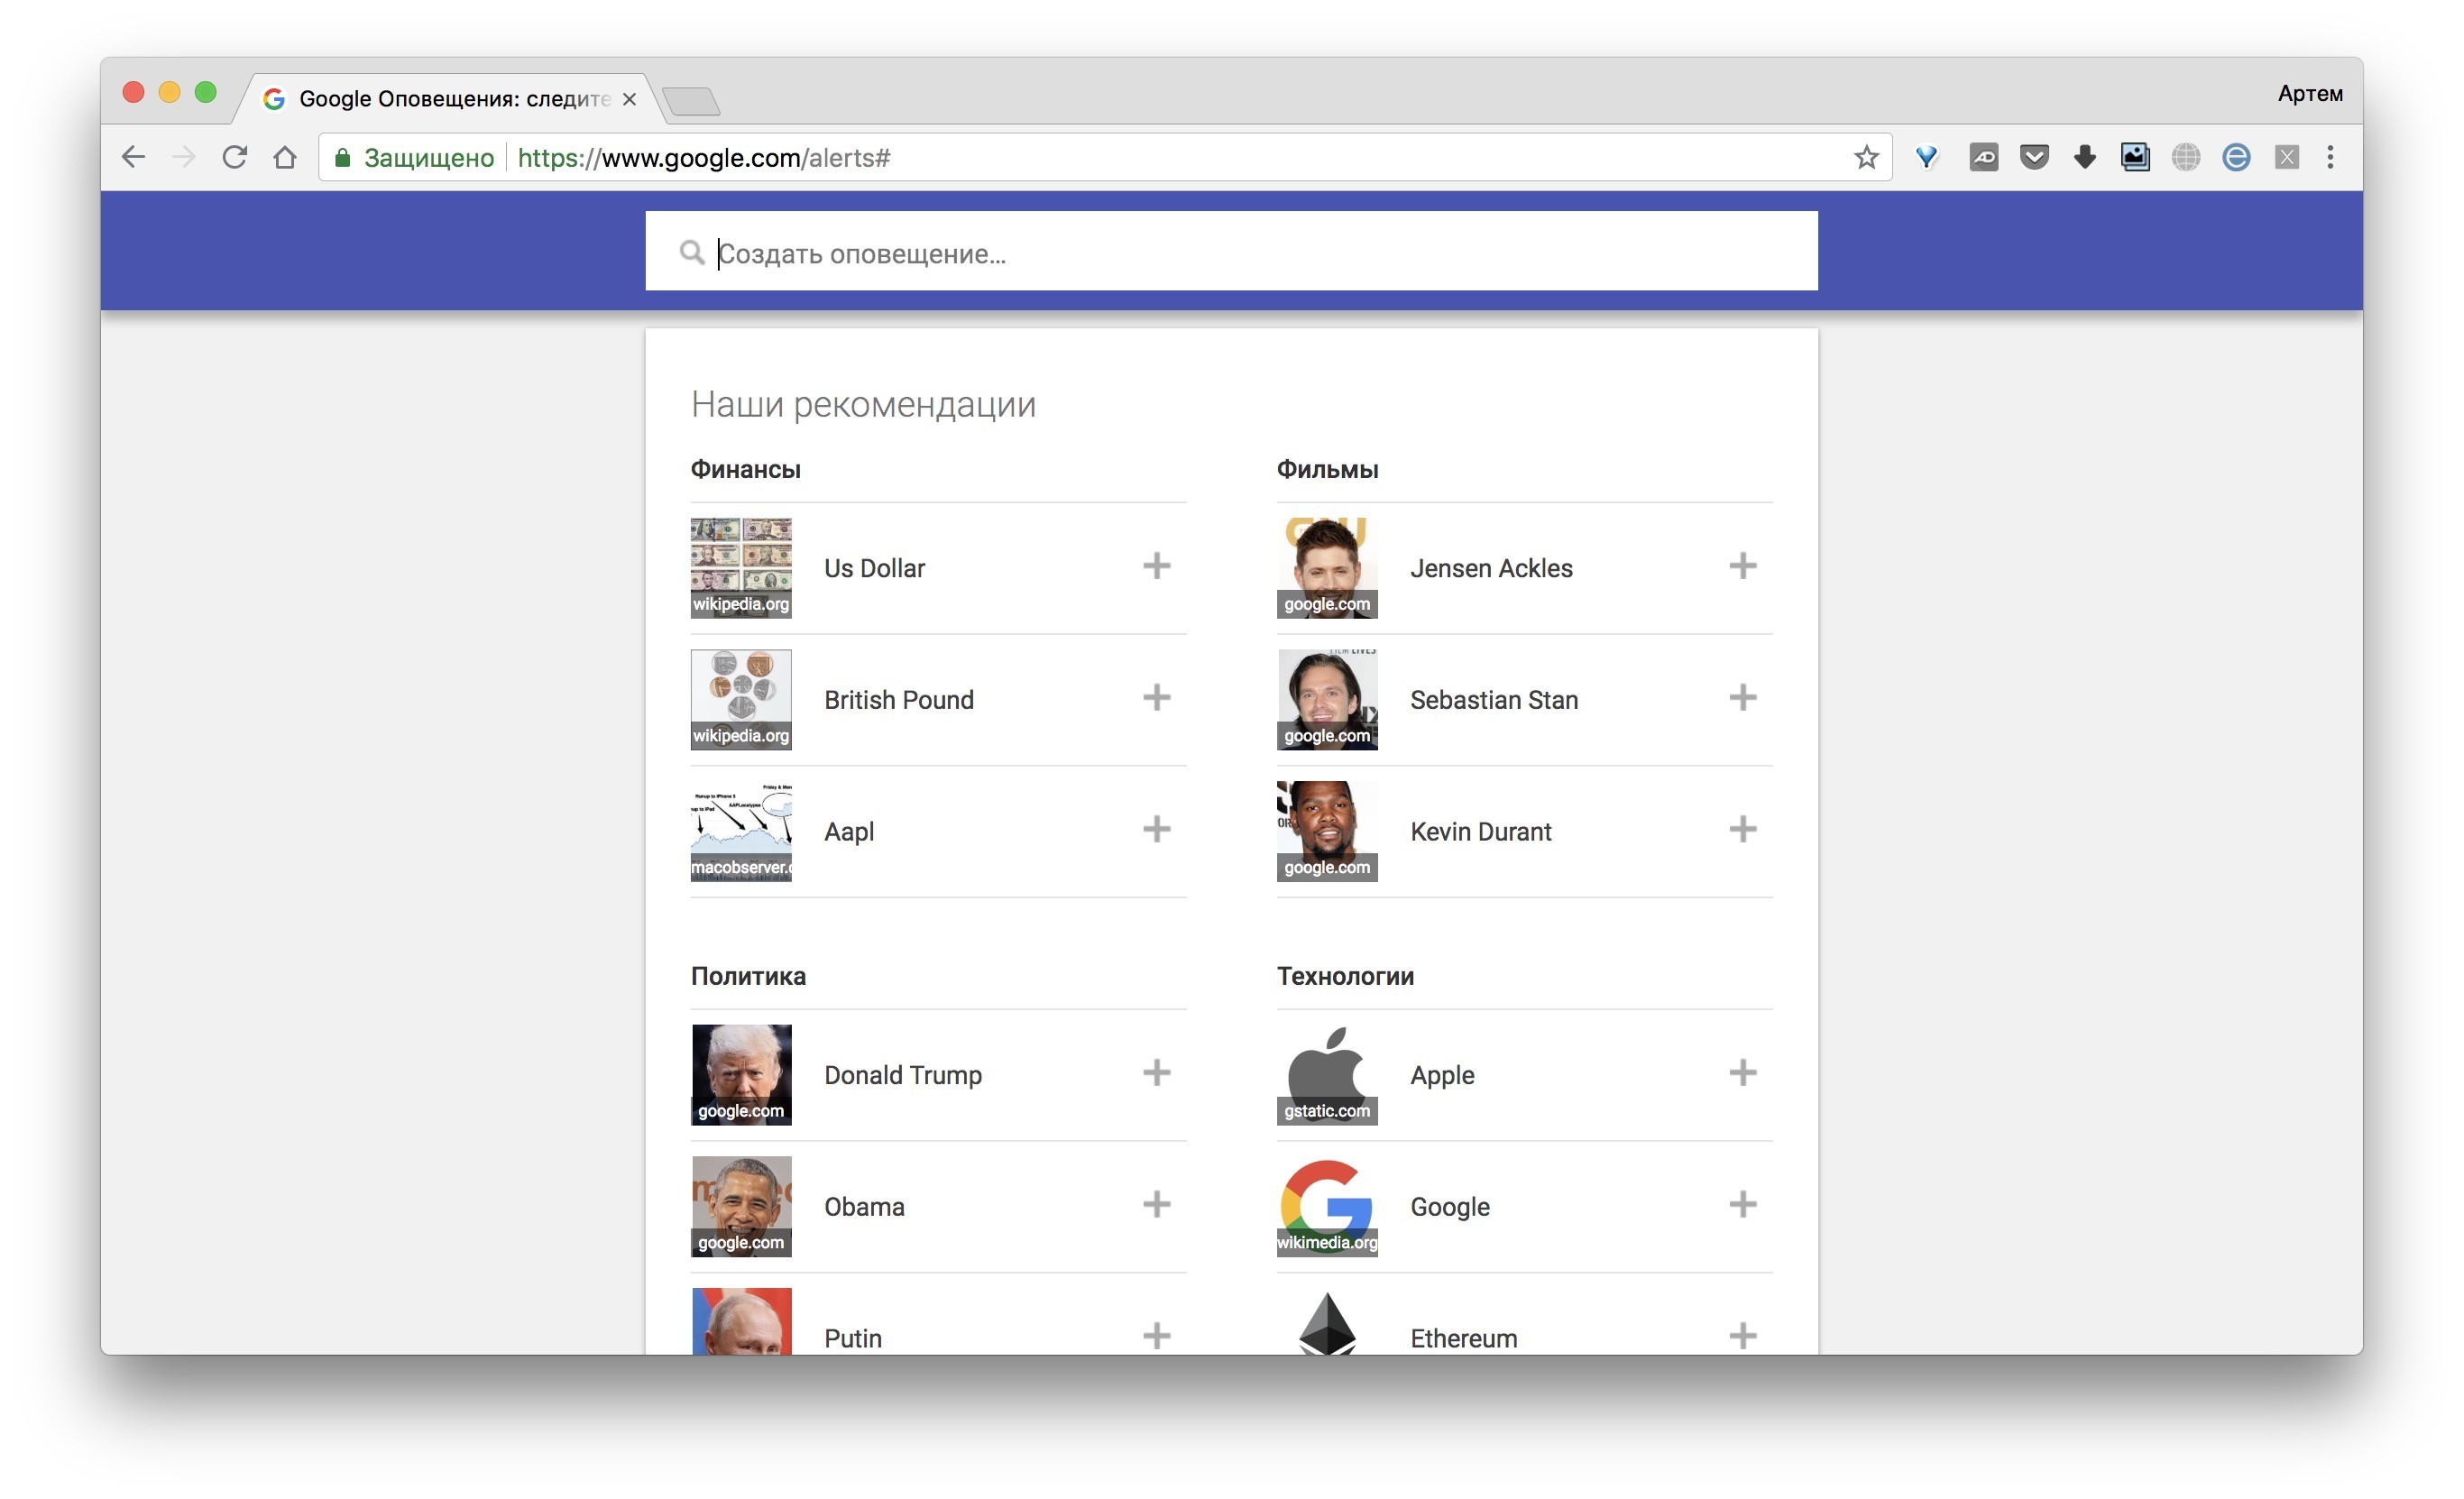Add Apple alert with the plus icon

click(1742, 1073)
